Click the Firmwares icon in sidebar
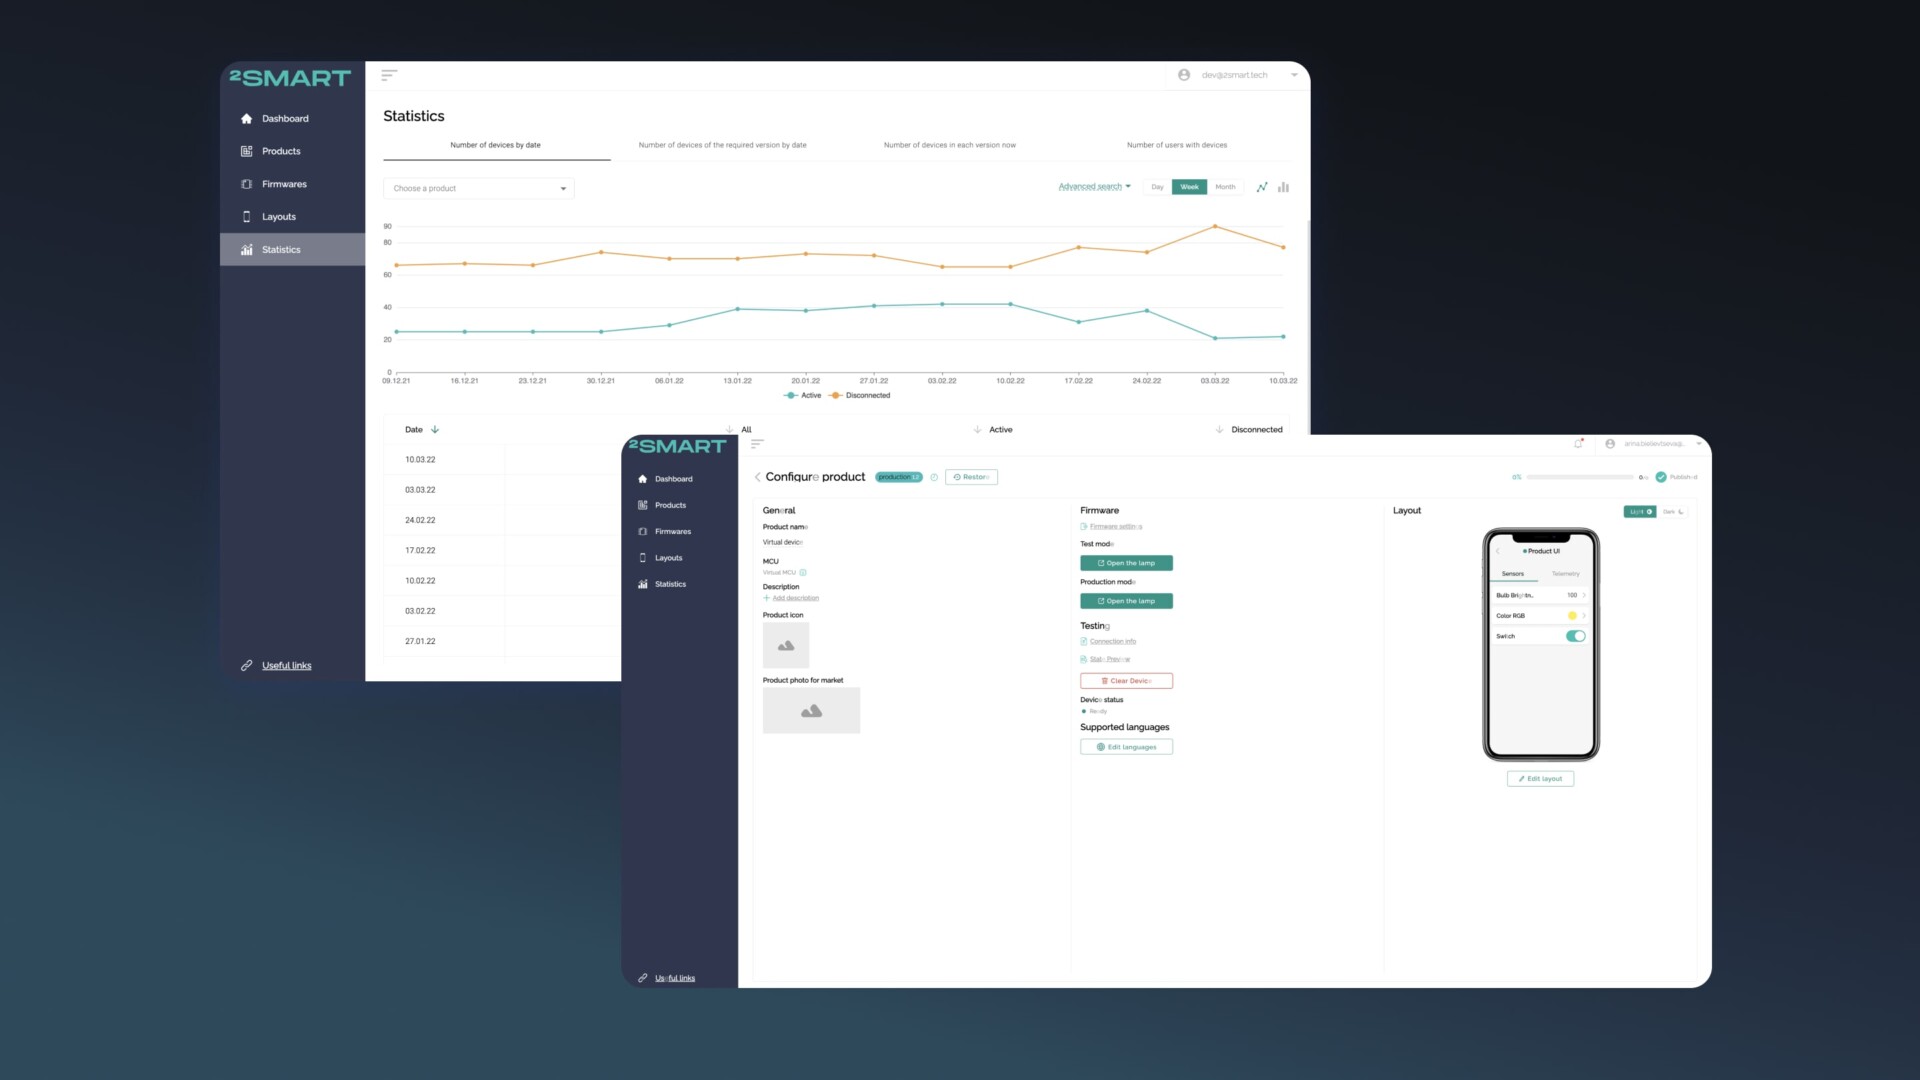Screen dimensions: 1920x1080 tap(247, 183)
